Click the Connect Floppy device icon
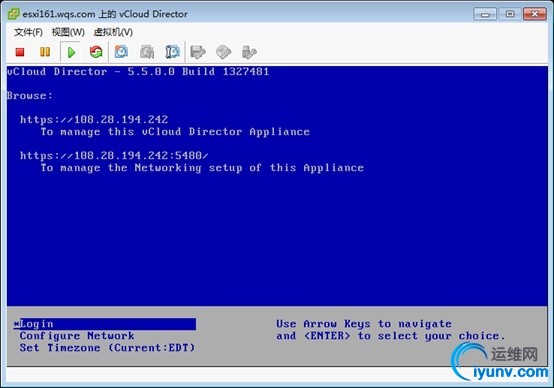 pos(198,52)
